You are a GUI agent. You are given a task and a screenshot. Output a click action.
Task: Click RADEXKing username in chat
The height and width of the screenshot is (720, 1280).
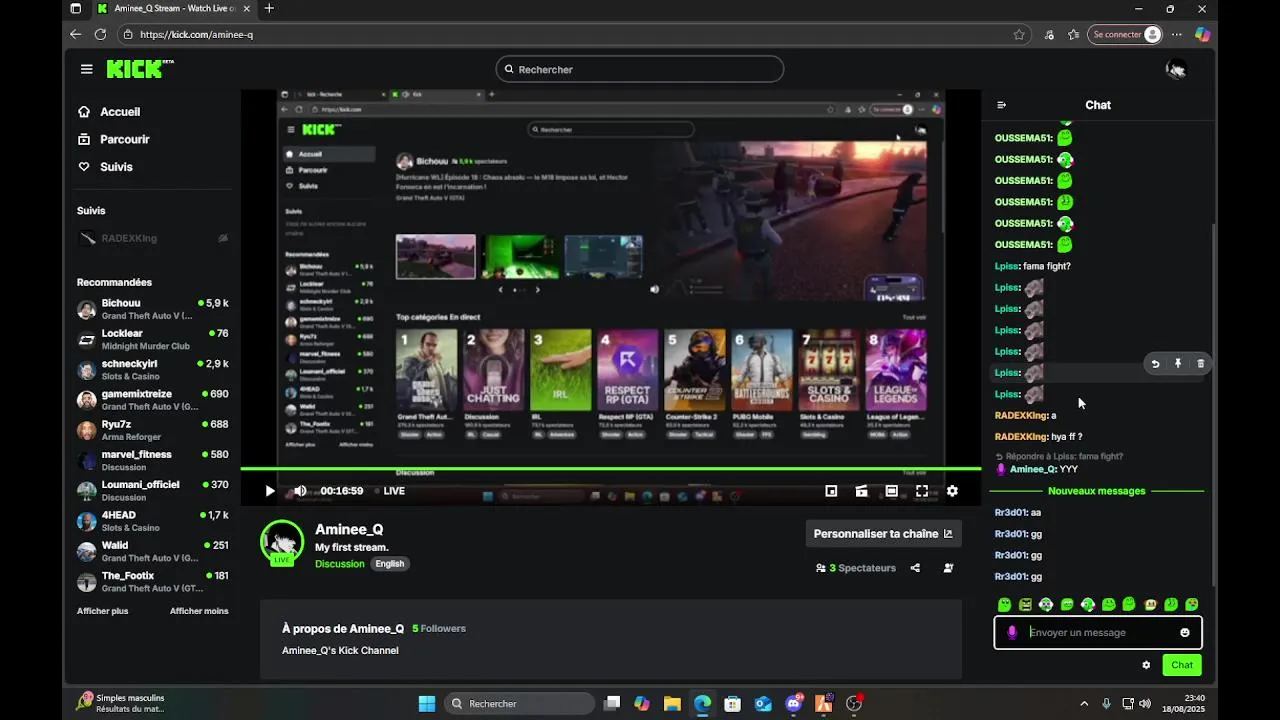tap(1020, 415)
